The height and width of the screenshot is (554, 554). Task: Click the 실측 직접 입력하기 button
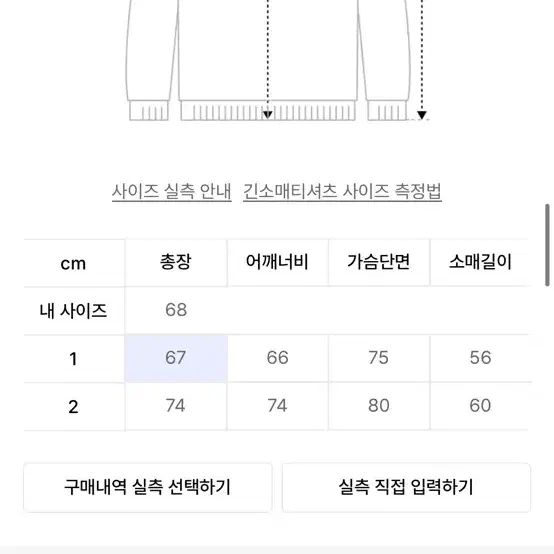pyautogui.click(x=406, y=487)
